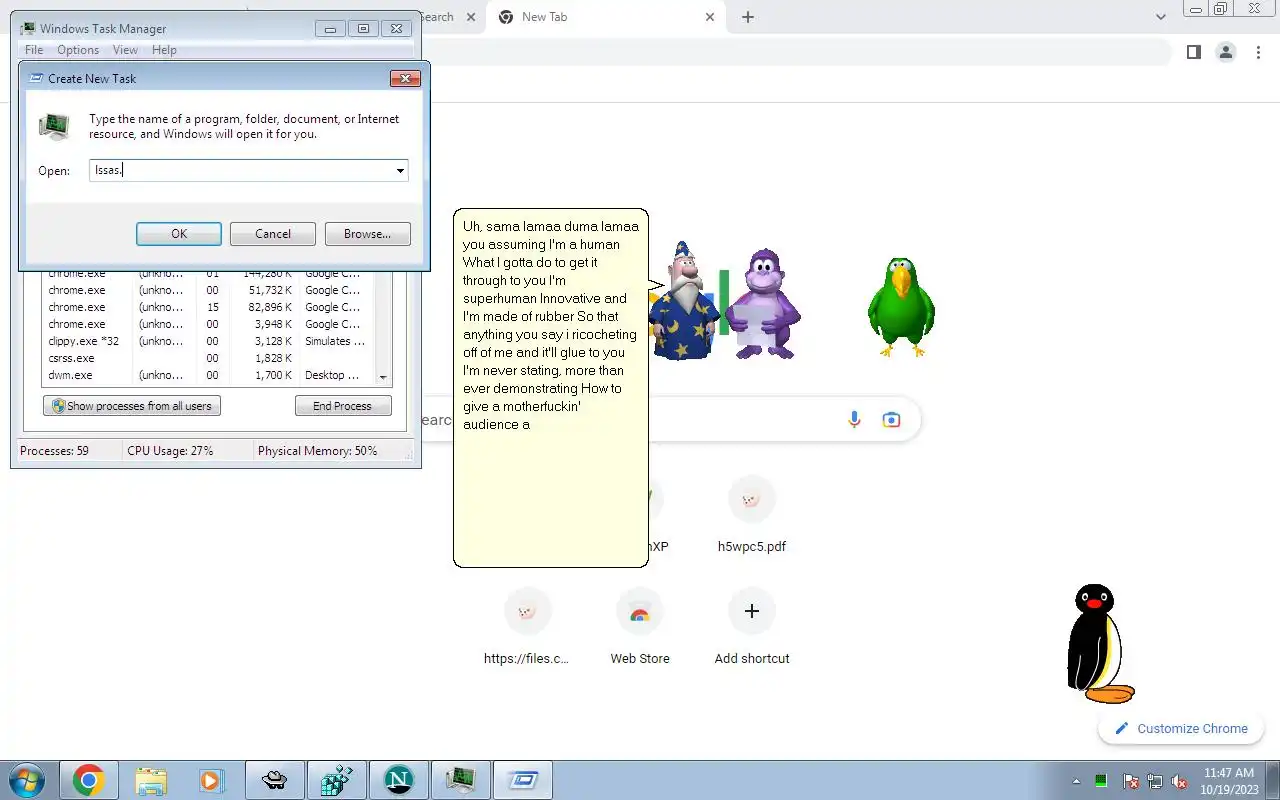Click the Task Manager CPU meter tray icon
1280x800 pixels.
[x=1101, y=781]
